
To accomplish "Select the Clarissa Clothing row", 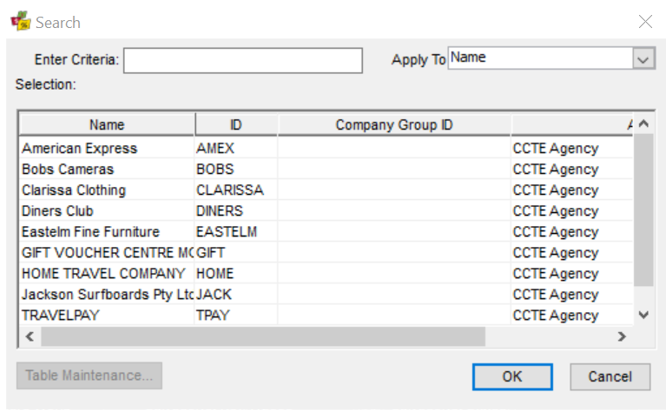I will pos(326,190).
